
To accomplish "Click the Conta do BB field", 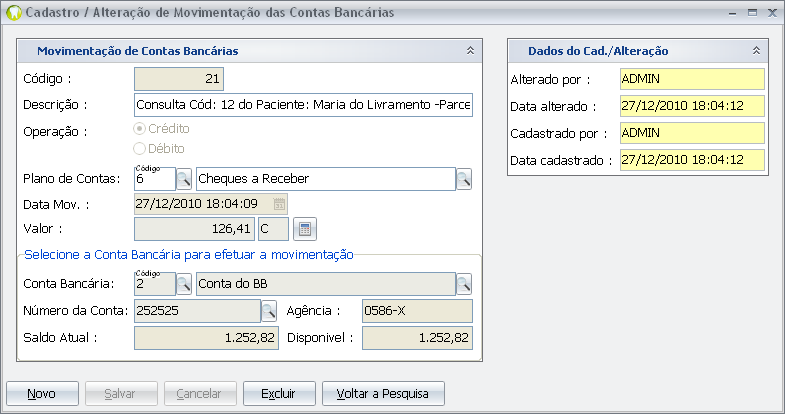I will pos(326,284).
